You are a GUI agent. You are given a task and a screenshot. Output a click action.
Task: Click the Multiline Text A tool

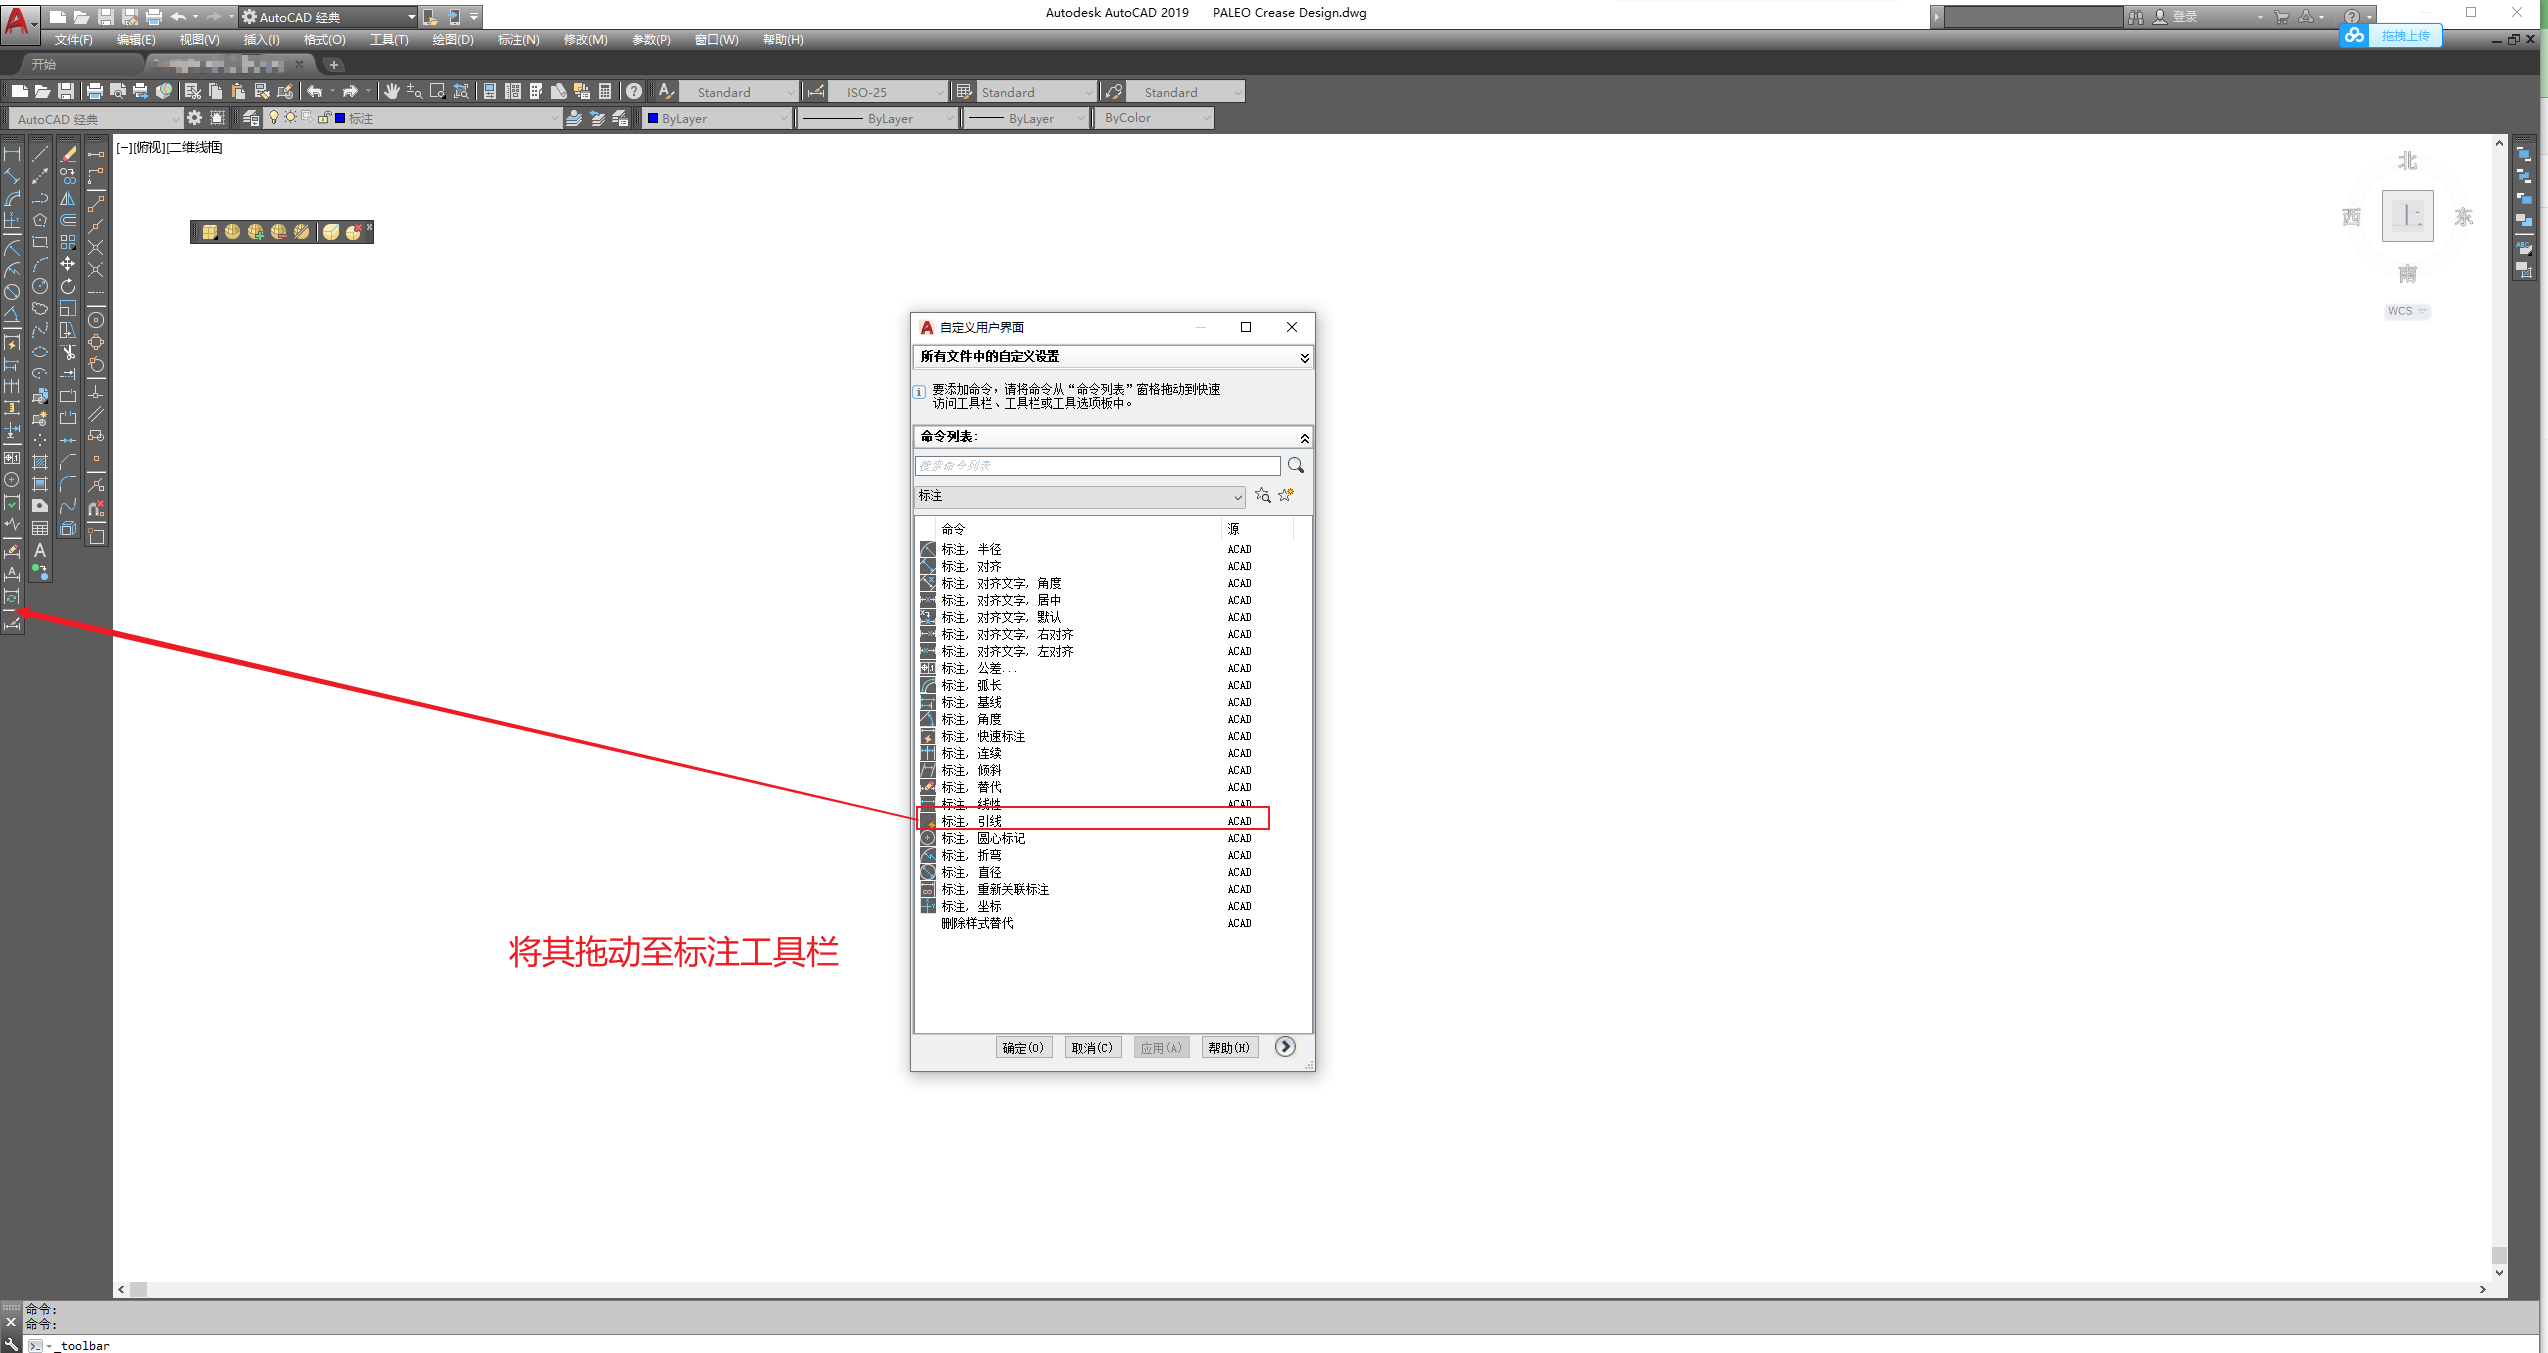(40, 550)
